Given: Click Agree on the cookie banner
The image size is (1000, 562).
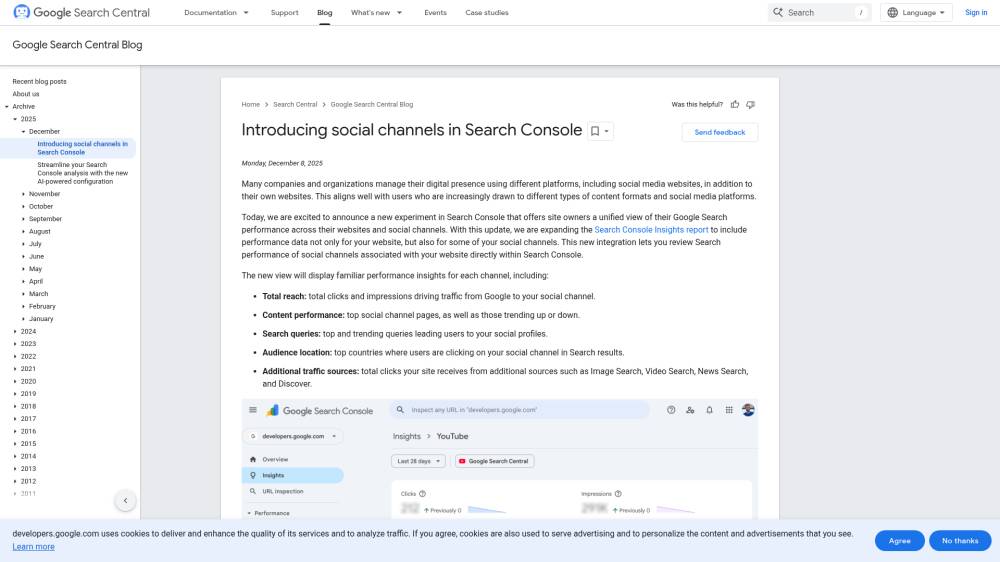Looking at the screenshot, I should pos(899,540).
